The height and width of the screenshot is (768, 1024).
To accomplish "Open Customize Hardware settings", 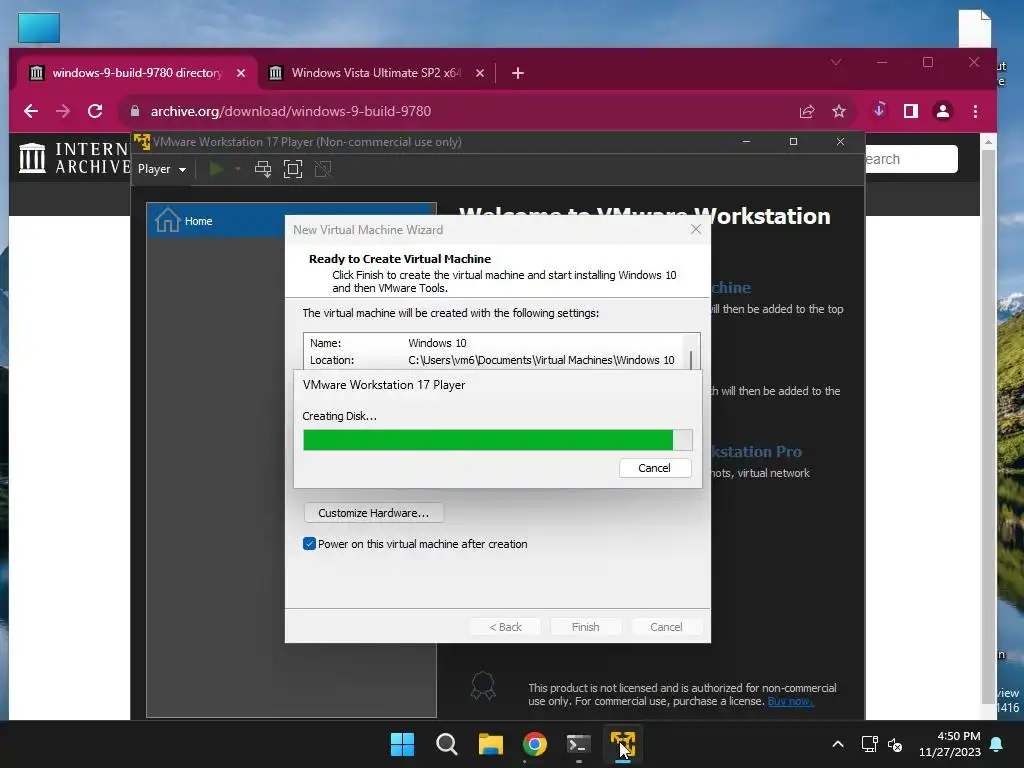I will click(x=374, y=513).
